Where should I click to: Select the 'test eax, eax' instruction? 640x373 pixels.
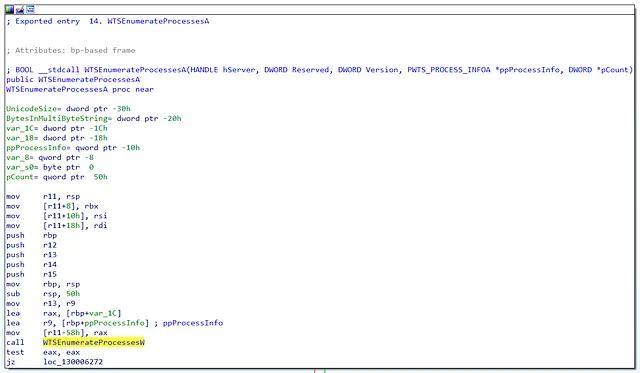pyautogui.click(x=43, y=352)
